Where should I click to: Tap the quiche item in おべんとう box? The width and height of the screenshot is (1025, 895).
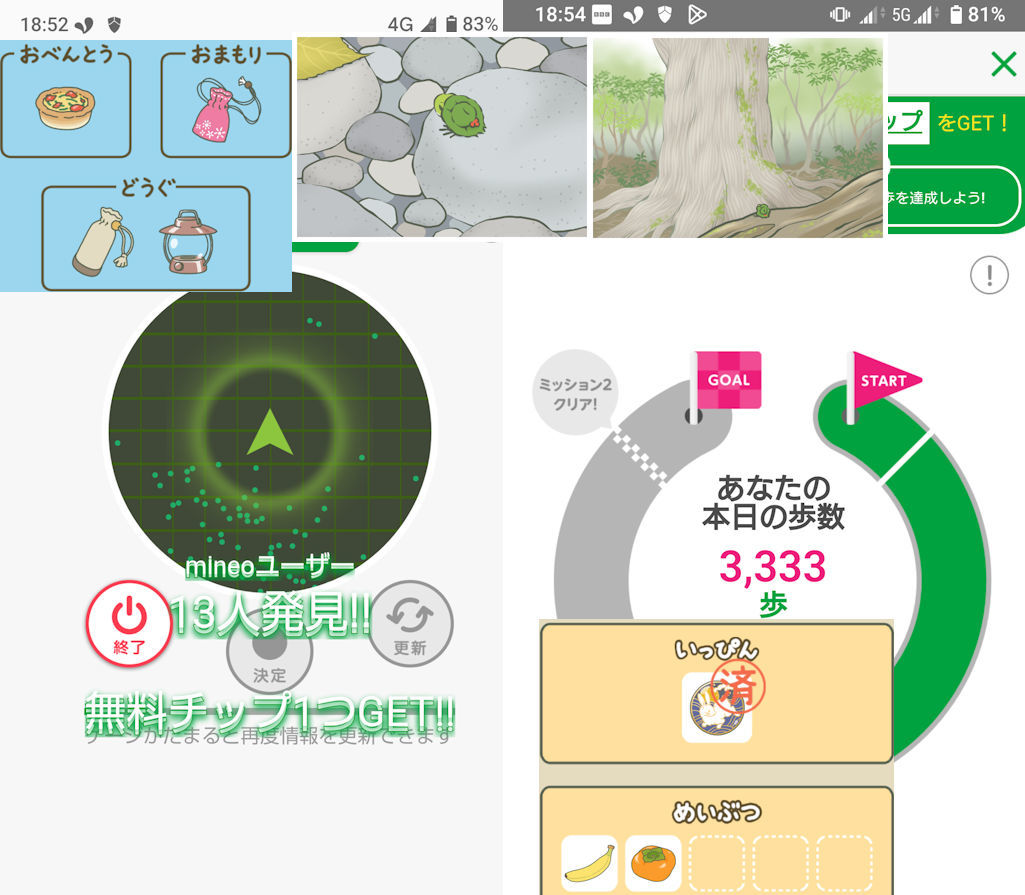point(65,108)
